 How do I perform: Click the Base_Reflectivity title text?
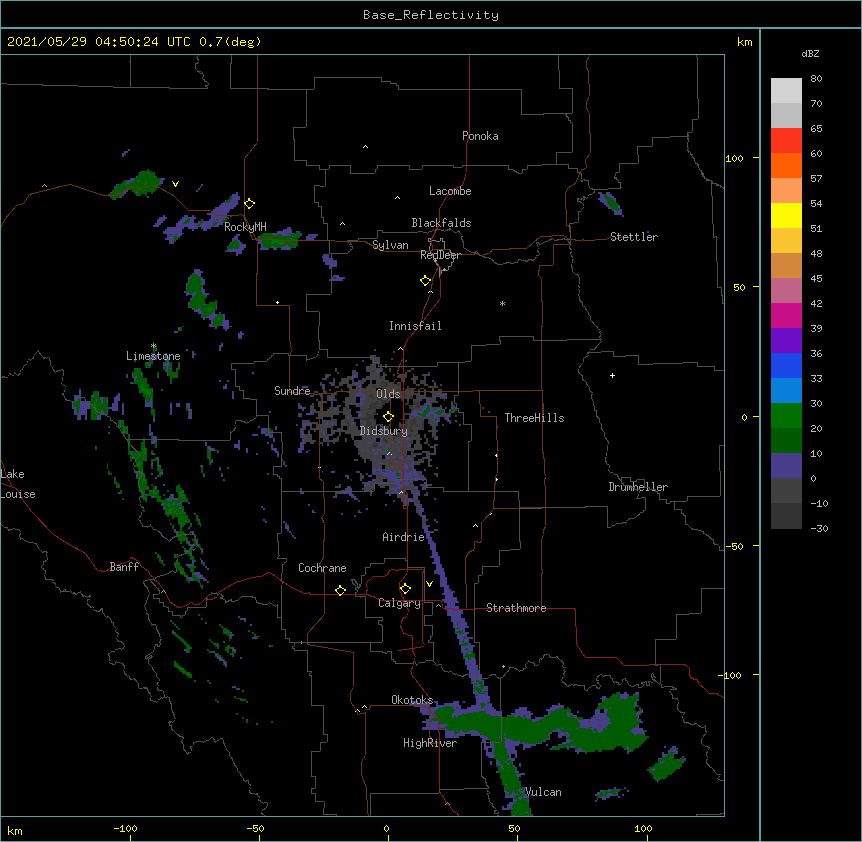431,15
